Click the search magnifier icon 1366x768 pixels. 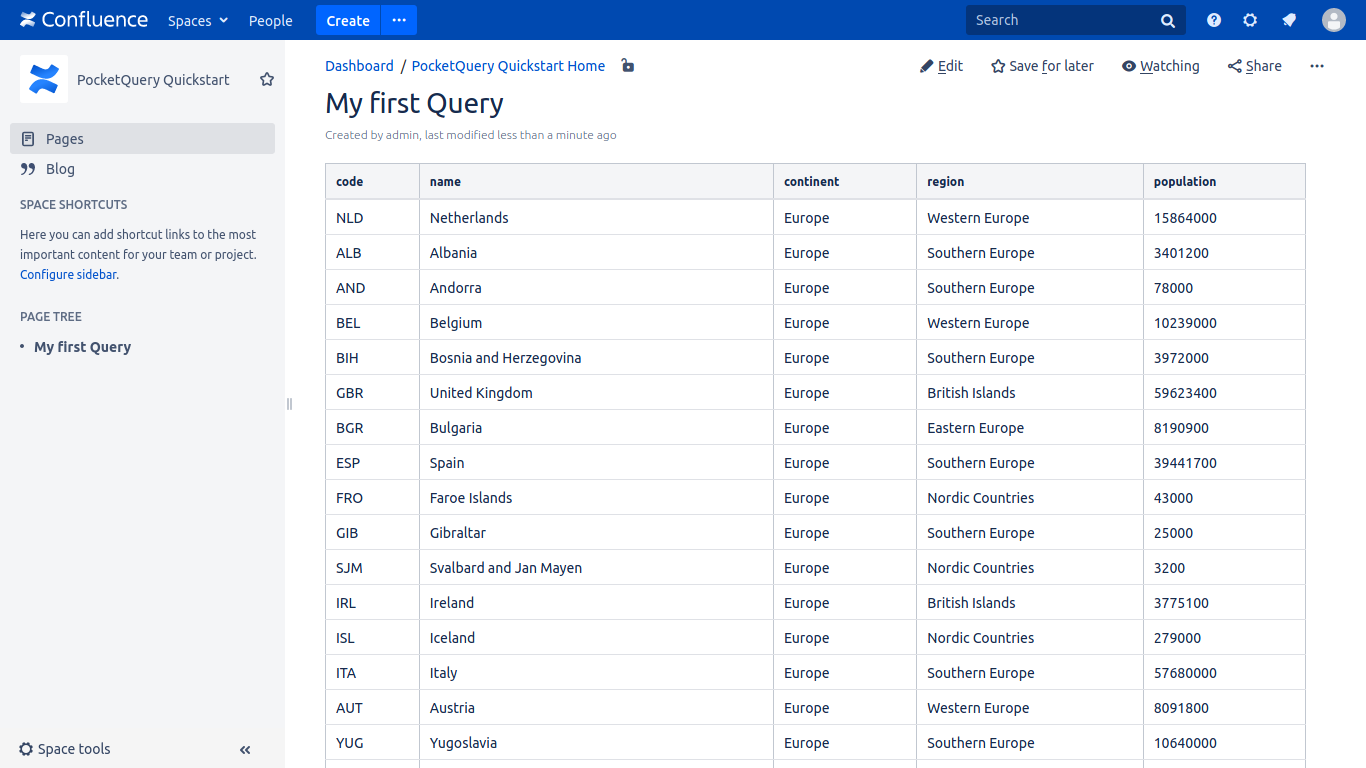(1167, 21)
